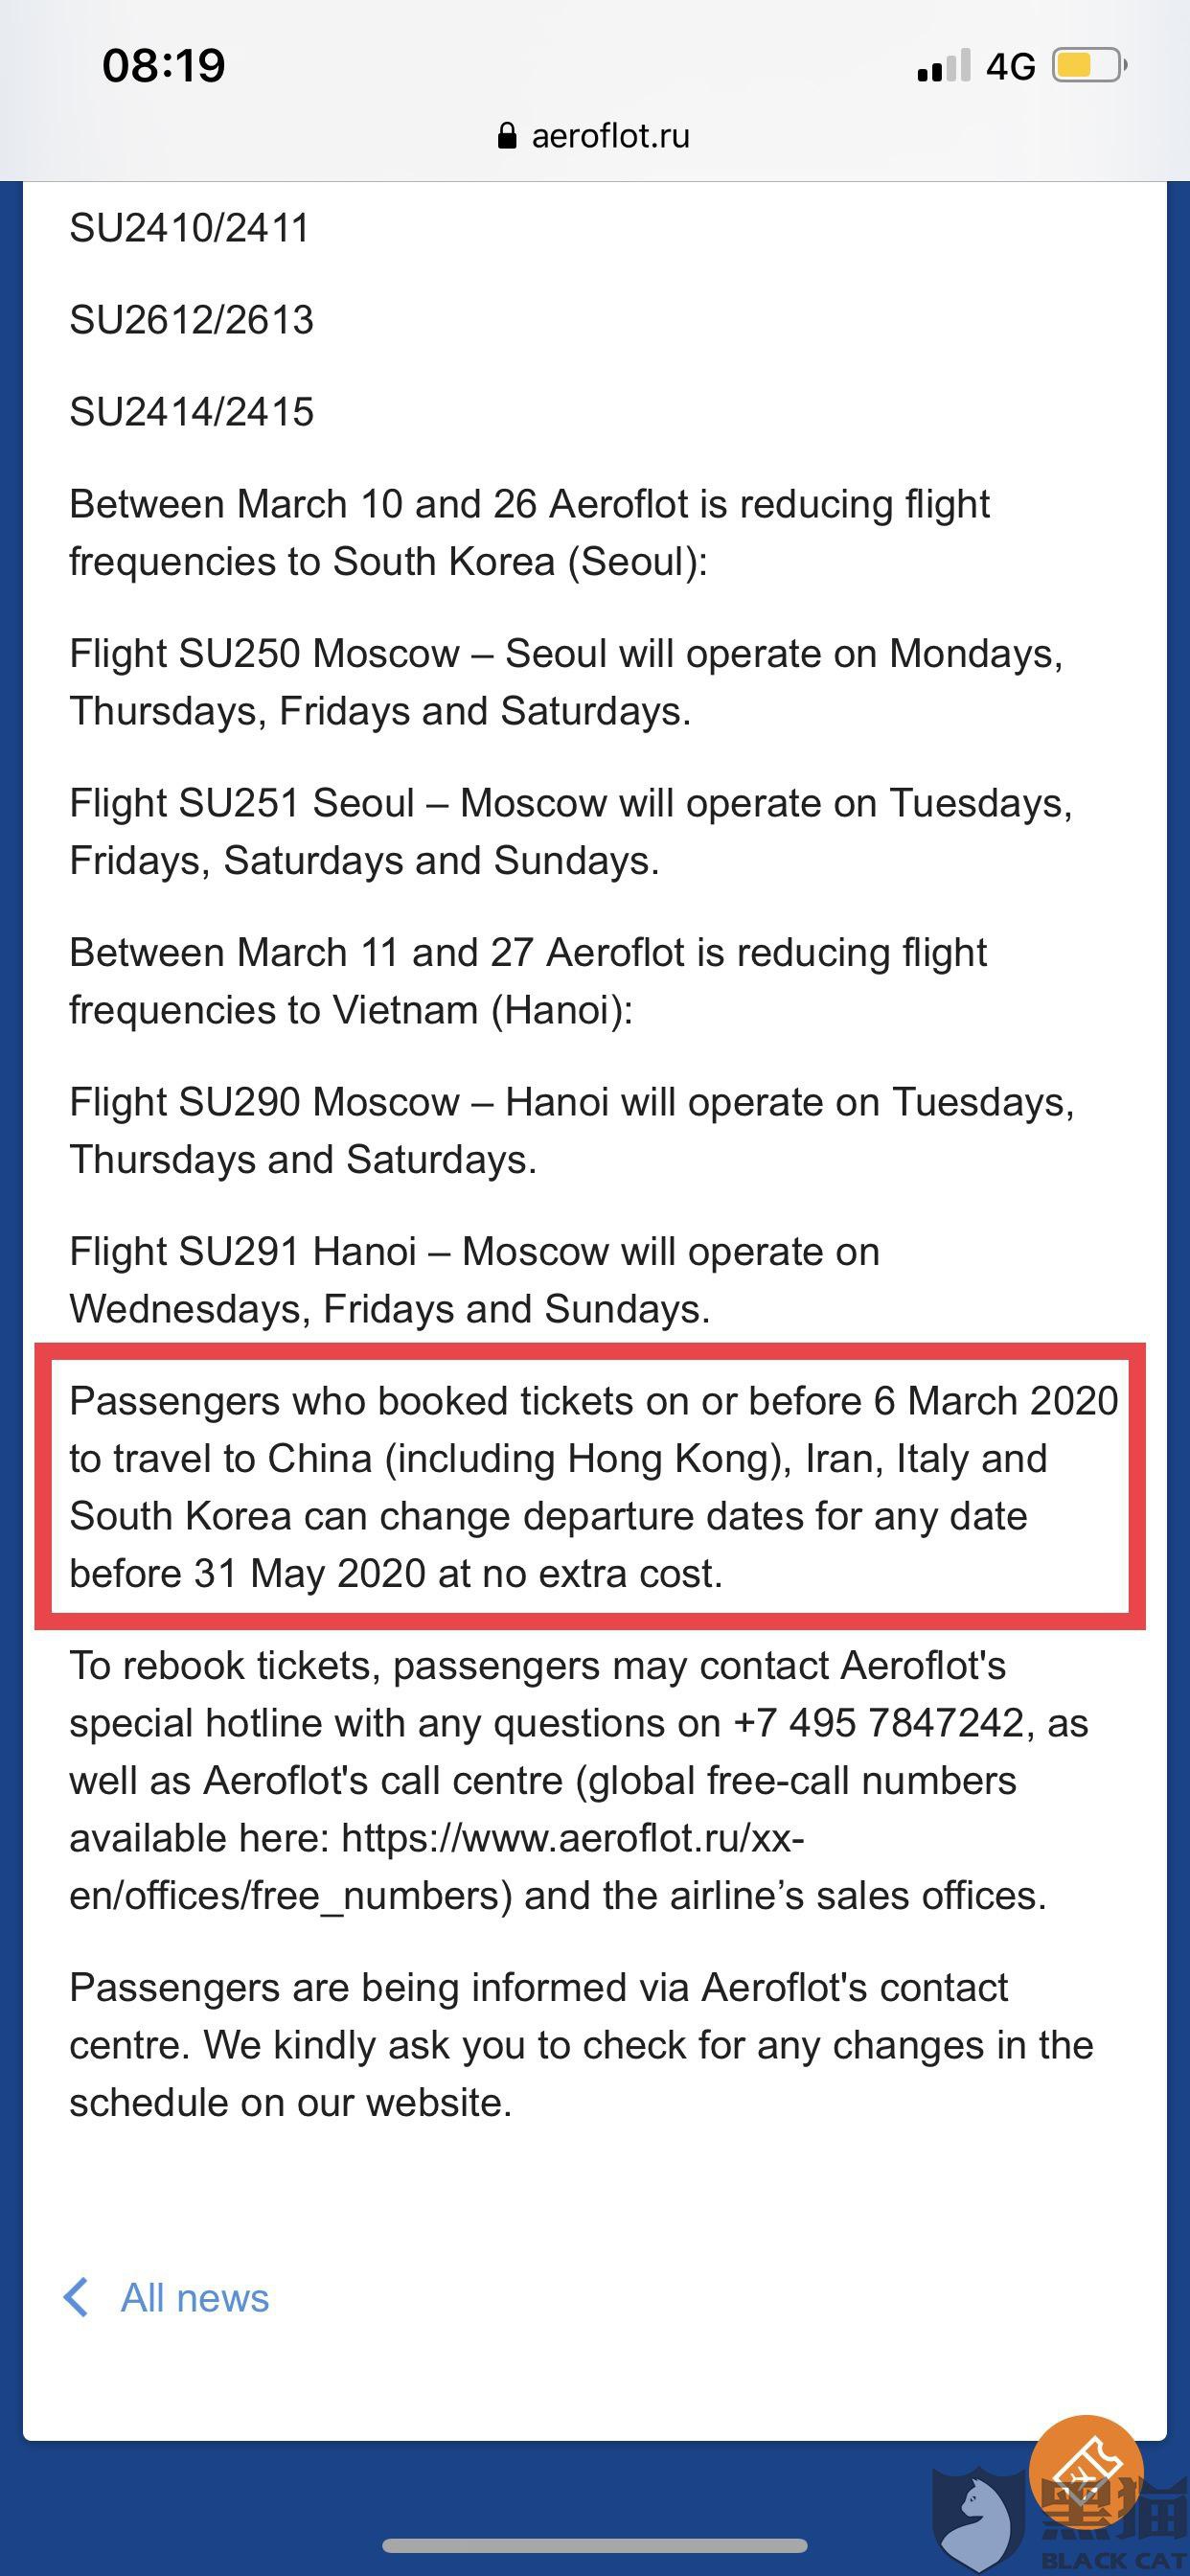Screen dimensions: 1190x2576
Task: Tap the SU2612/2613 flight number line
Action: [191, 320]
